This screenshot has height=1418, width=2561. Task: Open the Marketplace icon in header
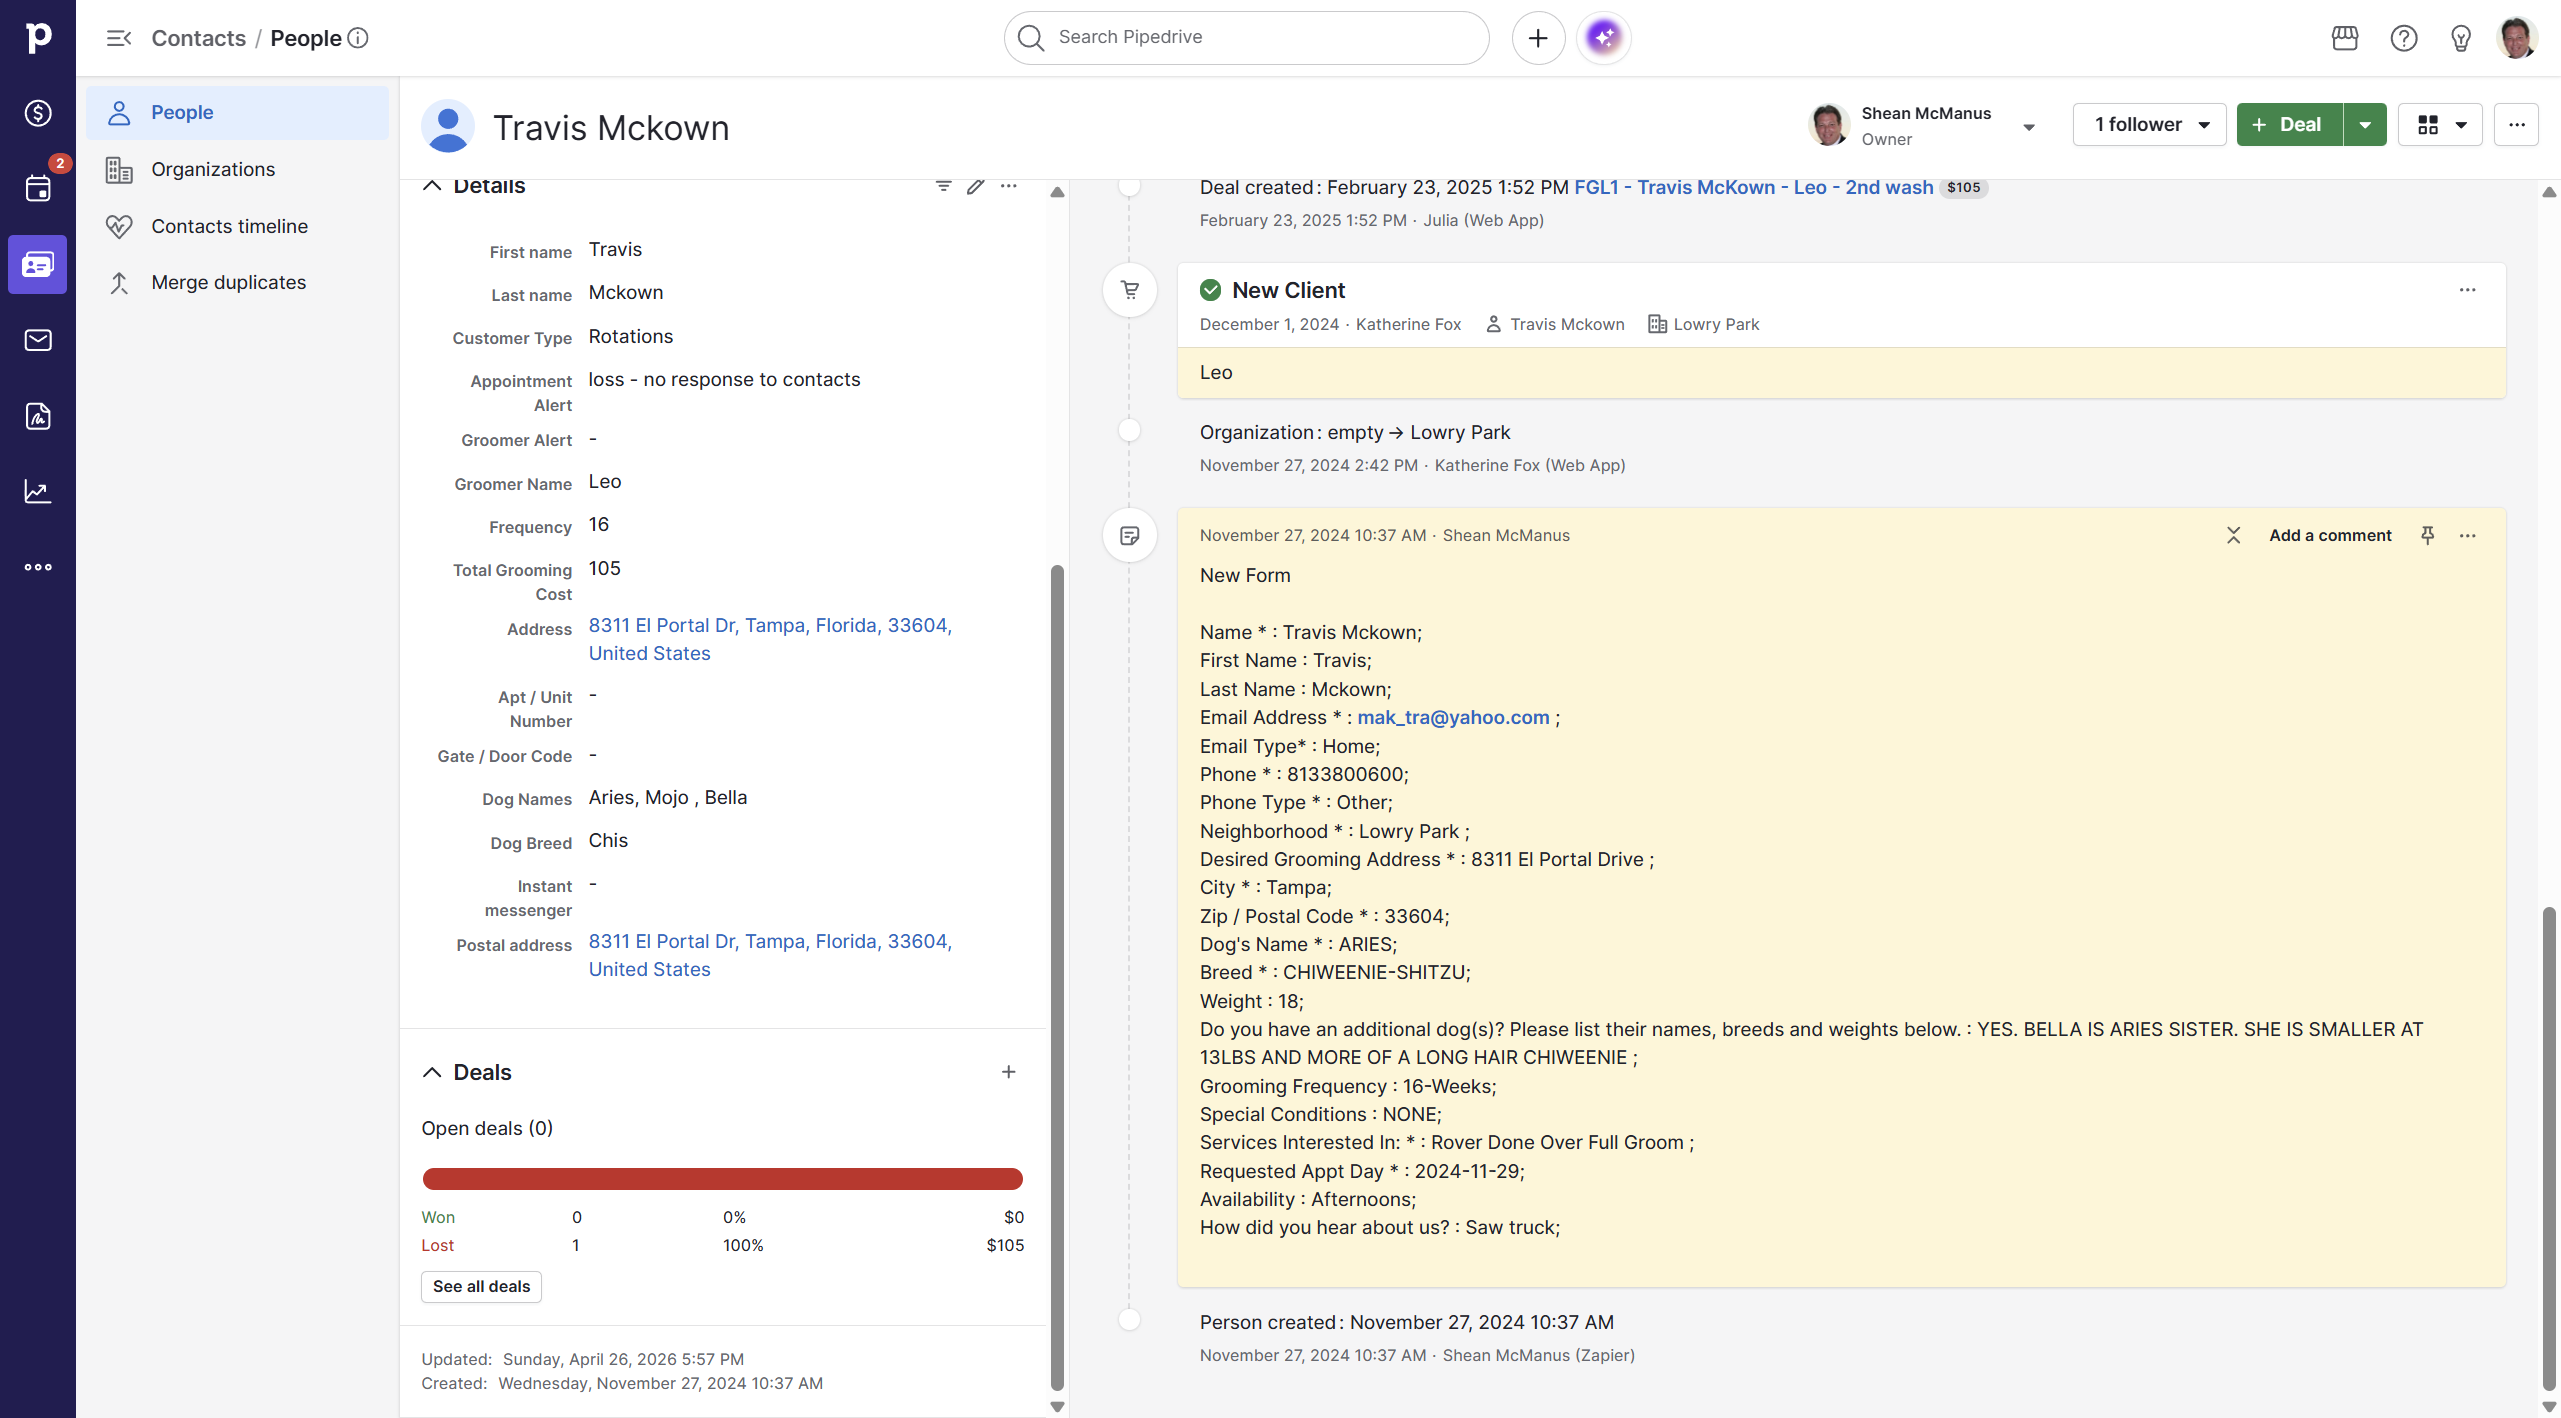tap(2344, 38)
